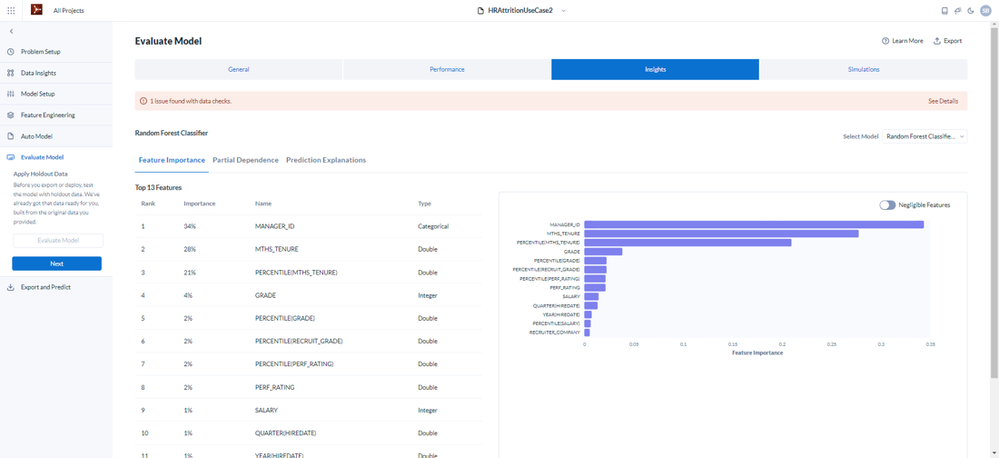The height and width of the screenshot is (458, 999).
Task: Open See Details for data checks
Action: coord(943,101)
